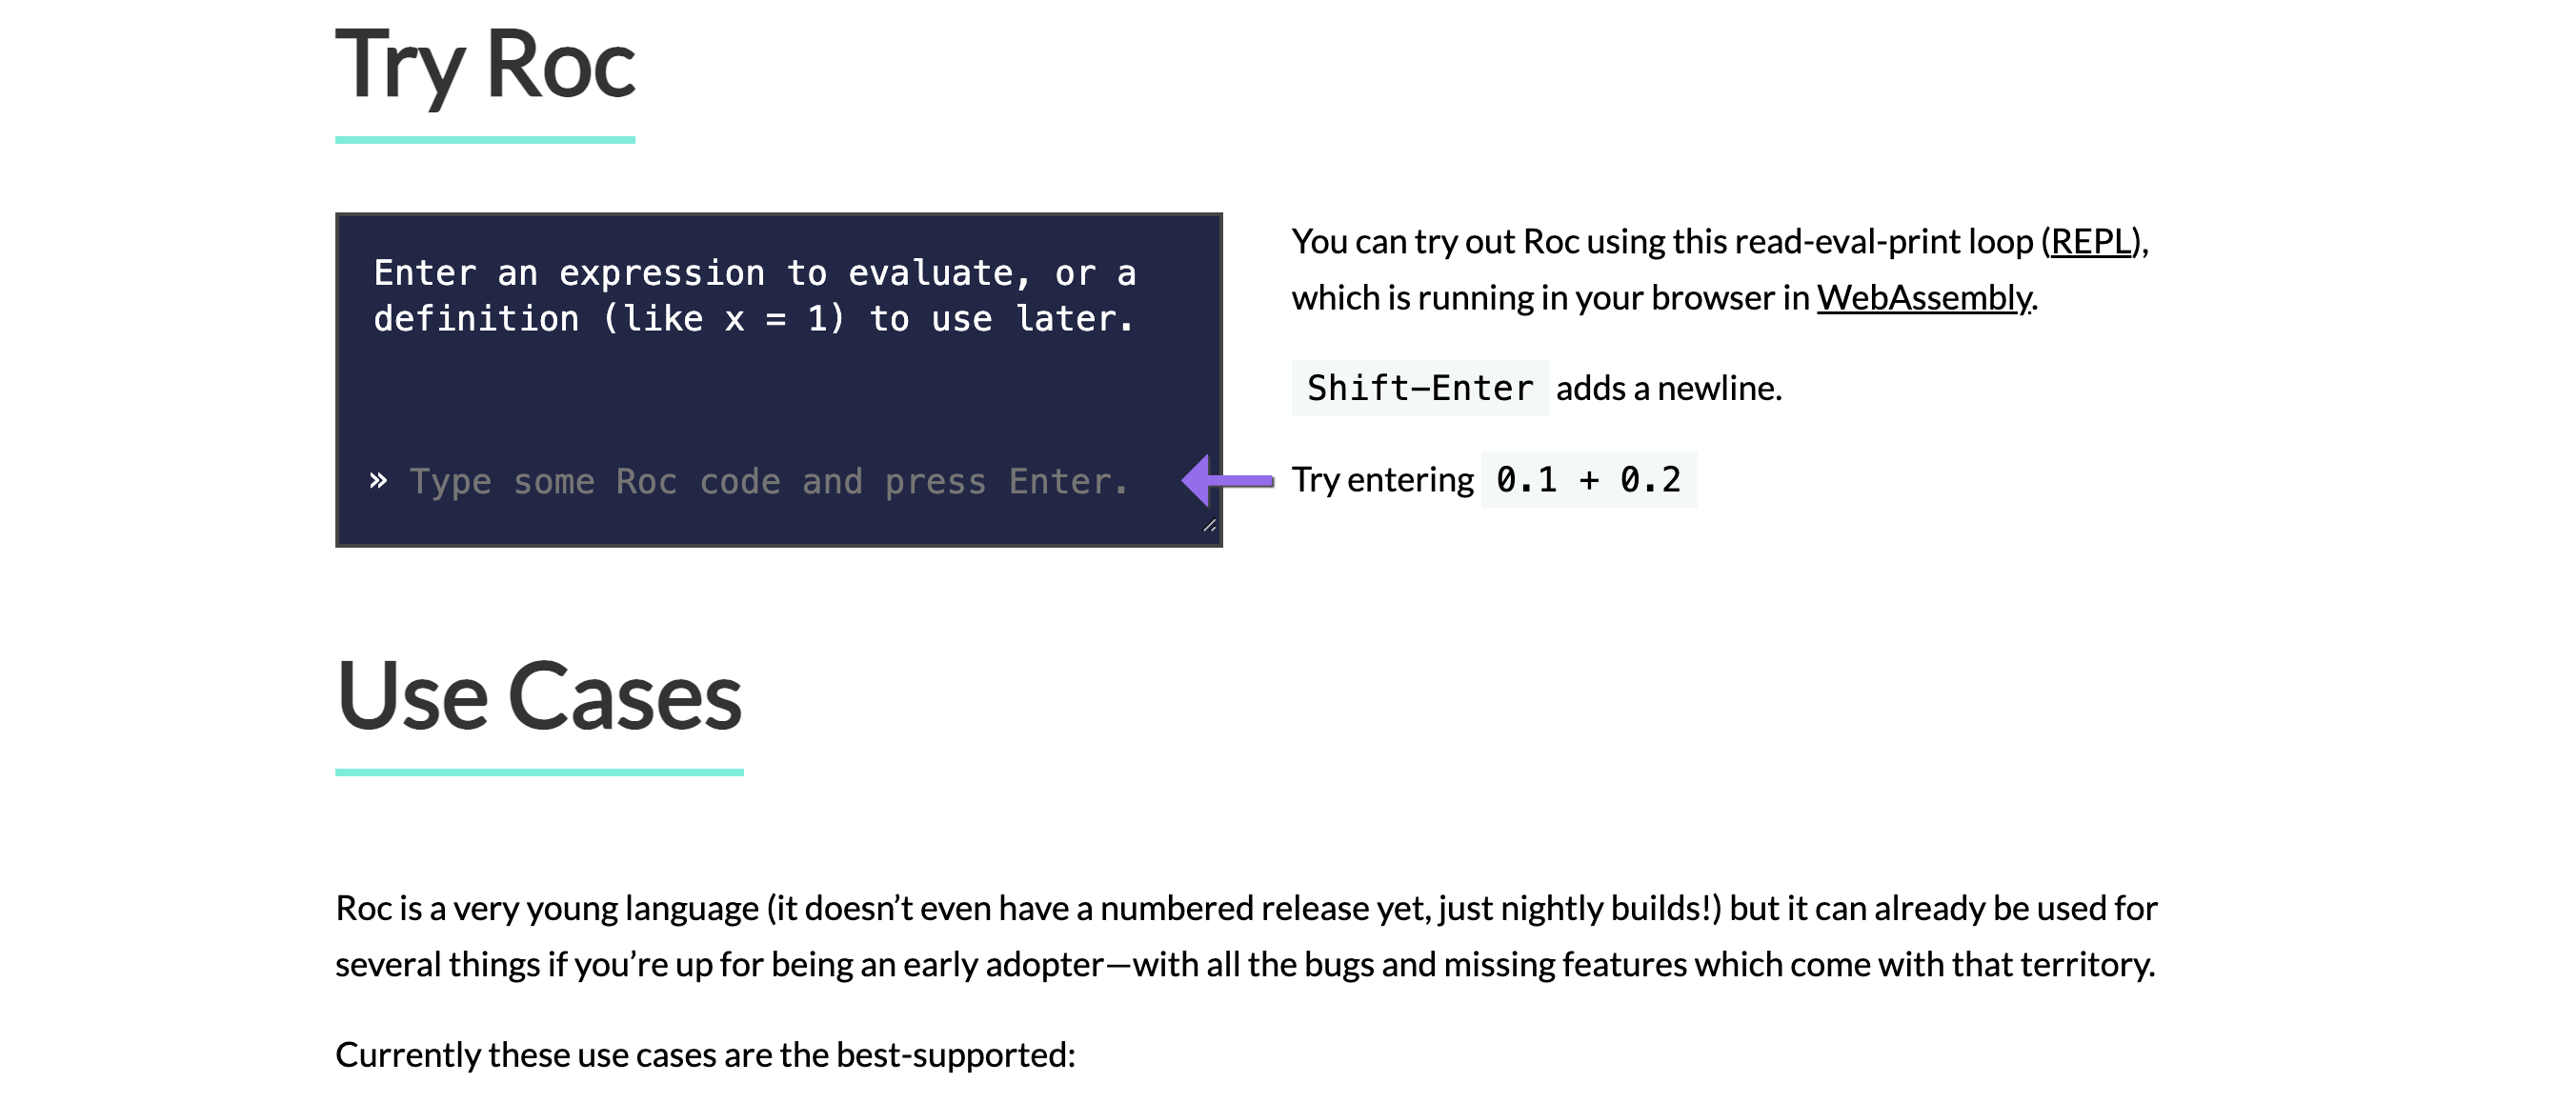The image size is (2576, 1103).
Task: Click the teal underline beneath Use Cases
Action: tap(539, 772)
